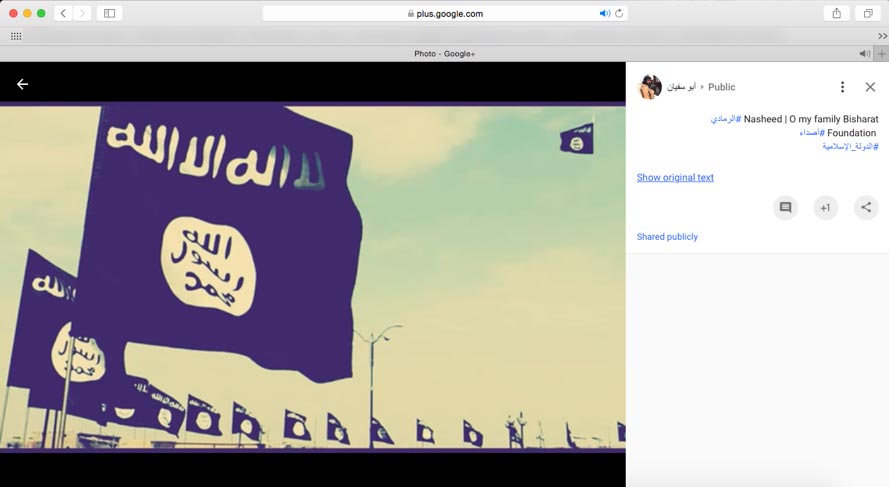Screen dimensions: 889x487
Task: Toggle the +1 button on the post
Action: (825, 208)
